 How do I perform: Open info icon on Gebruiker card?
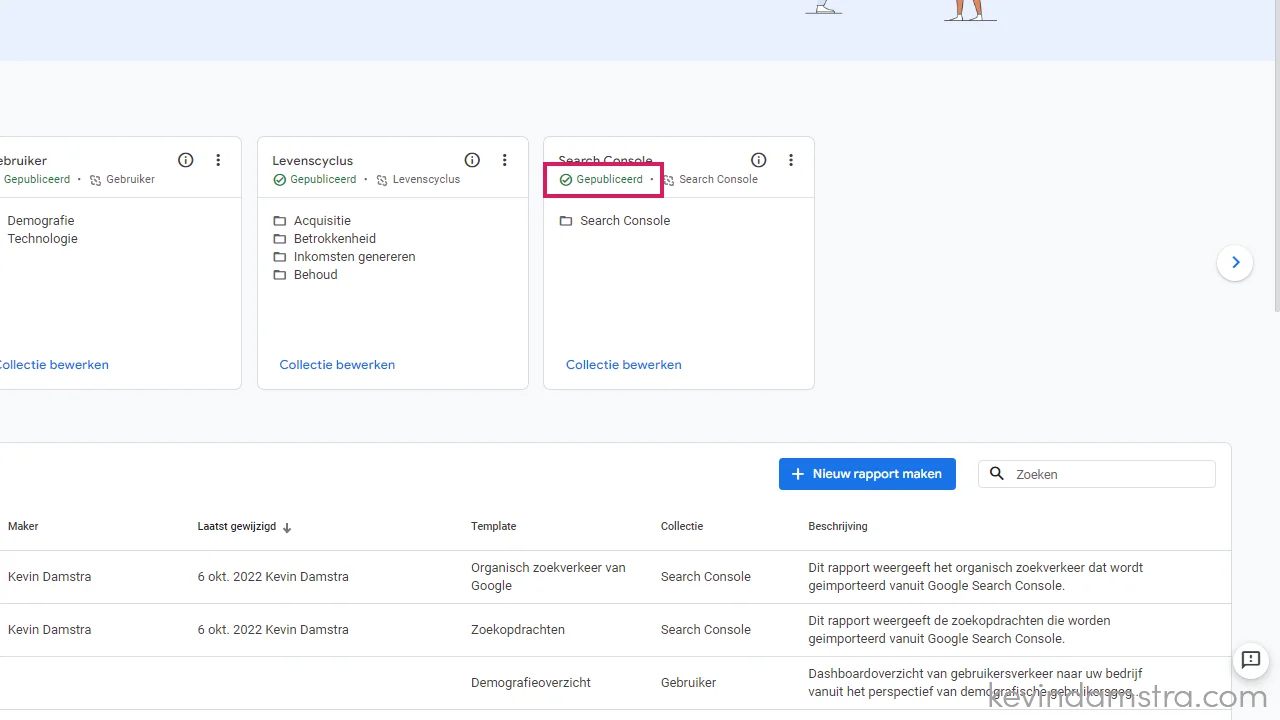[x=186, y=160]
